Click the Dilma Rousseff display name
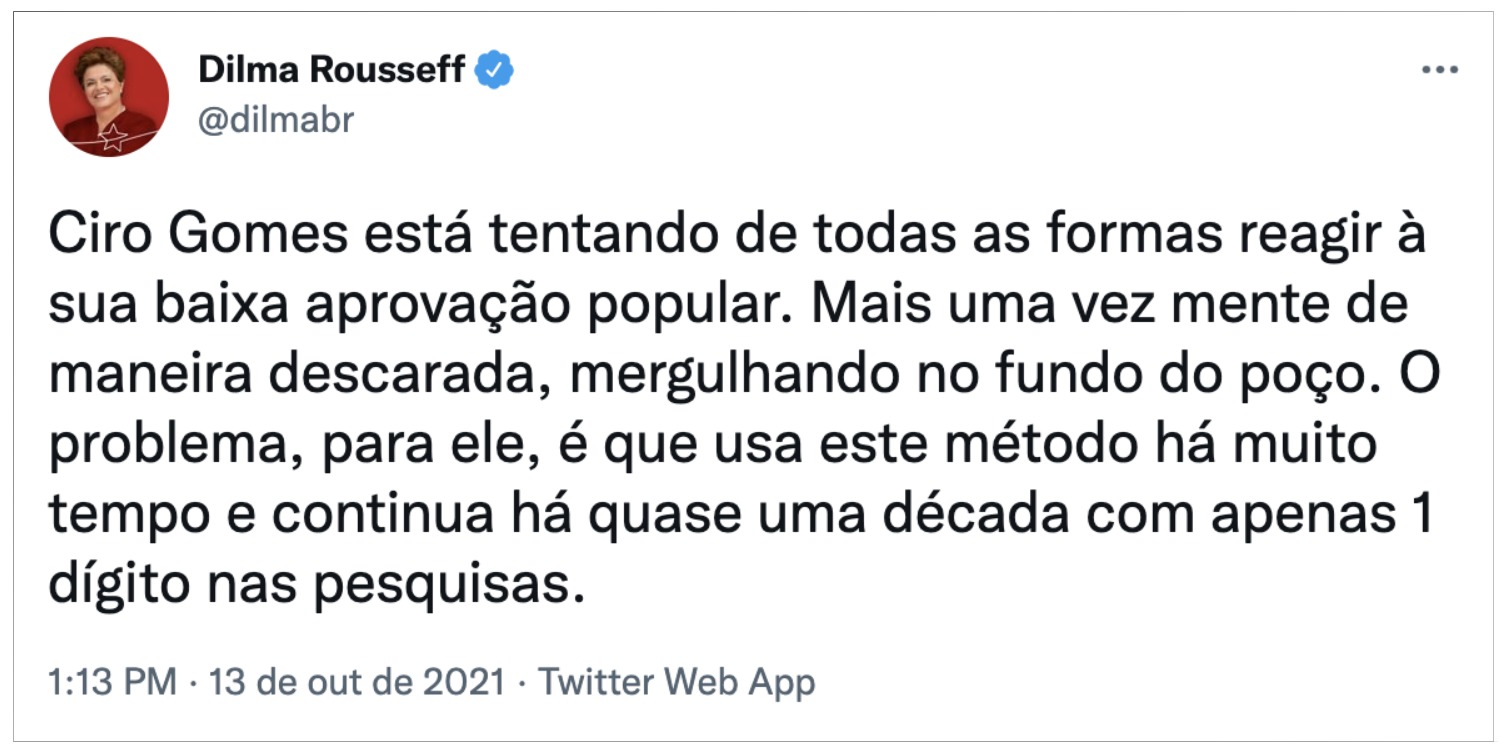The image size is (1508, 756). click(332, 70)
